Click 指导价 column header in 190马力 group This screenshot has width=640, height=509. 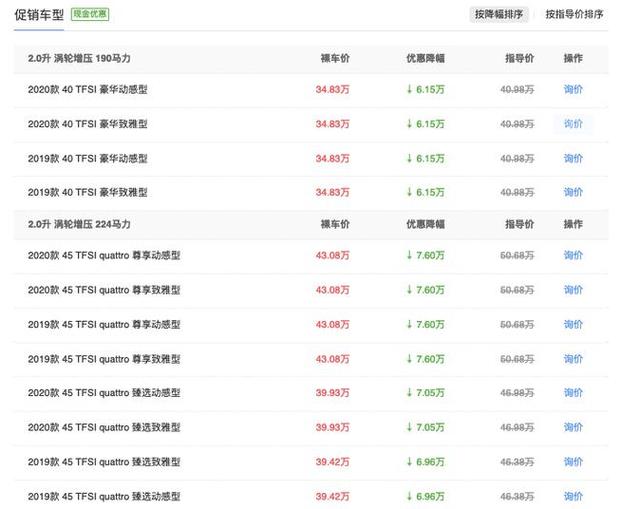(x=520, y=58)
